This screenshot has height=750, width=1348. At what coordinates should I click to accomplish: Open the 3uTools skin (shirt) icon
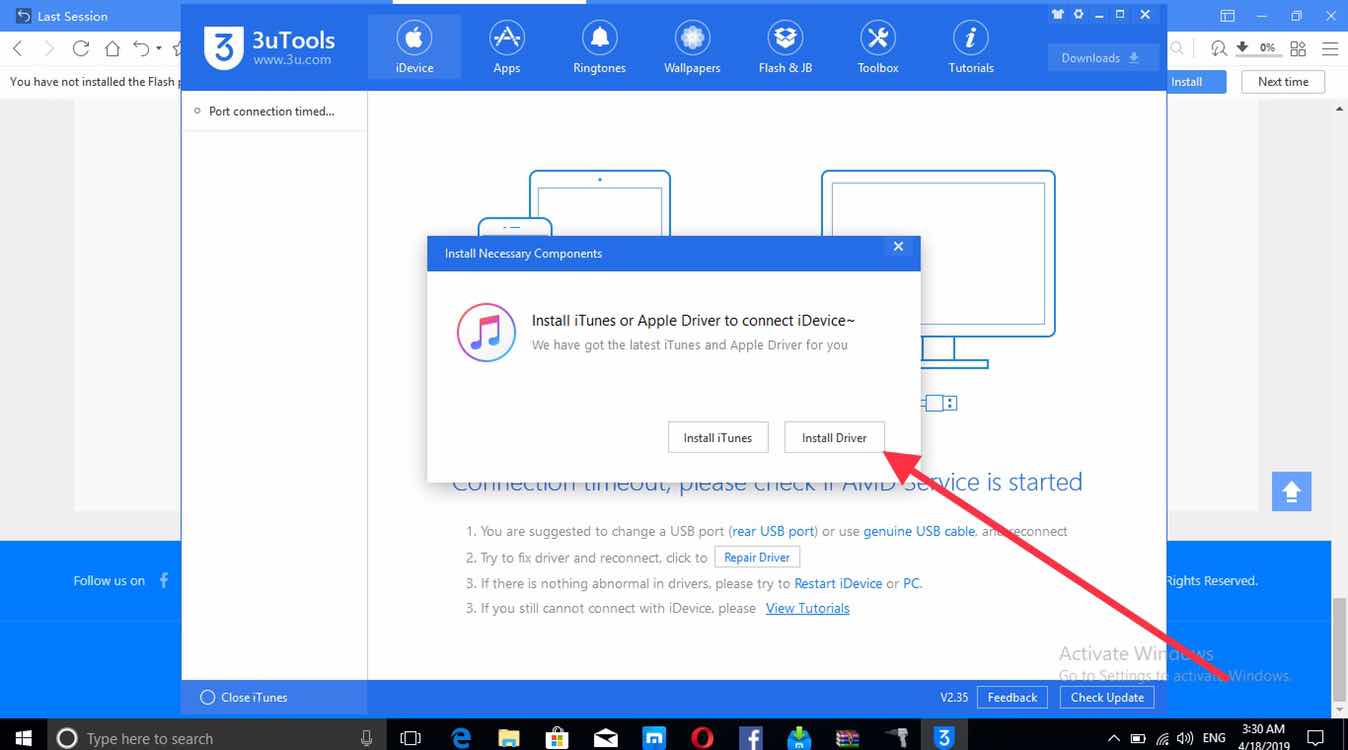[1058, 15]
